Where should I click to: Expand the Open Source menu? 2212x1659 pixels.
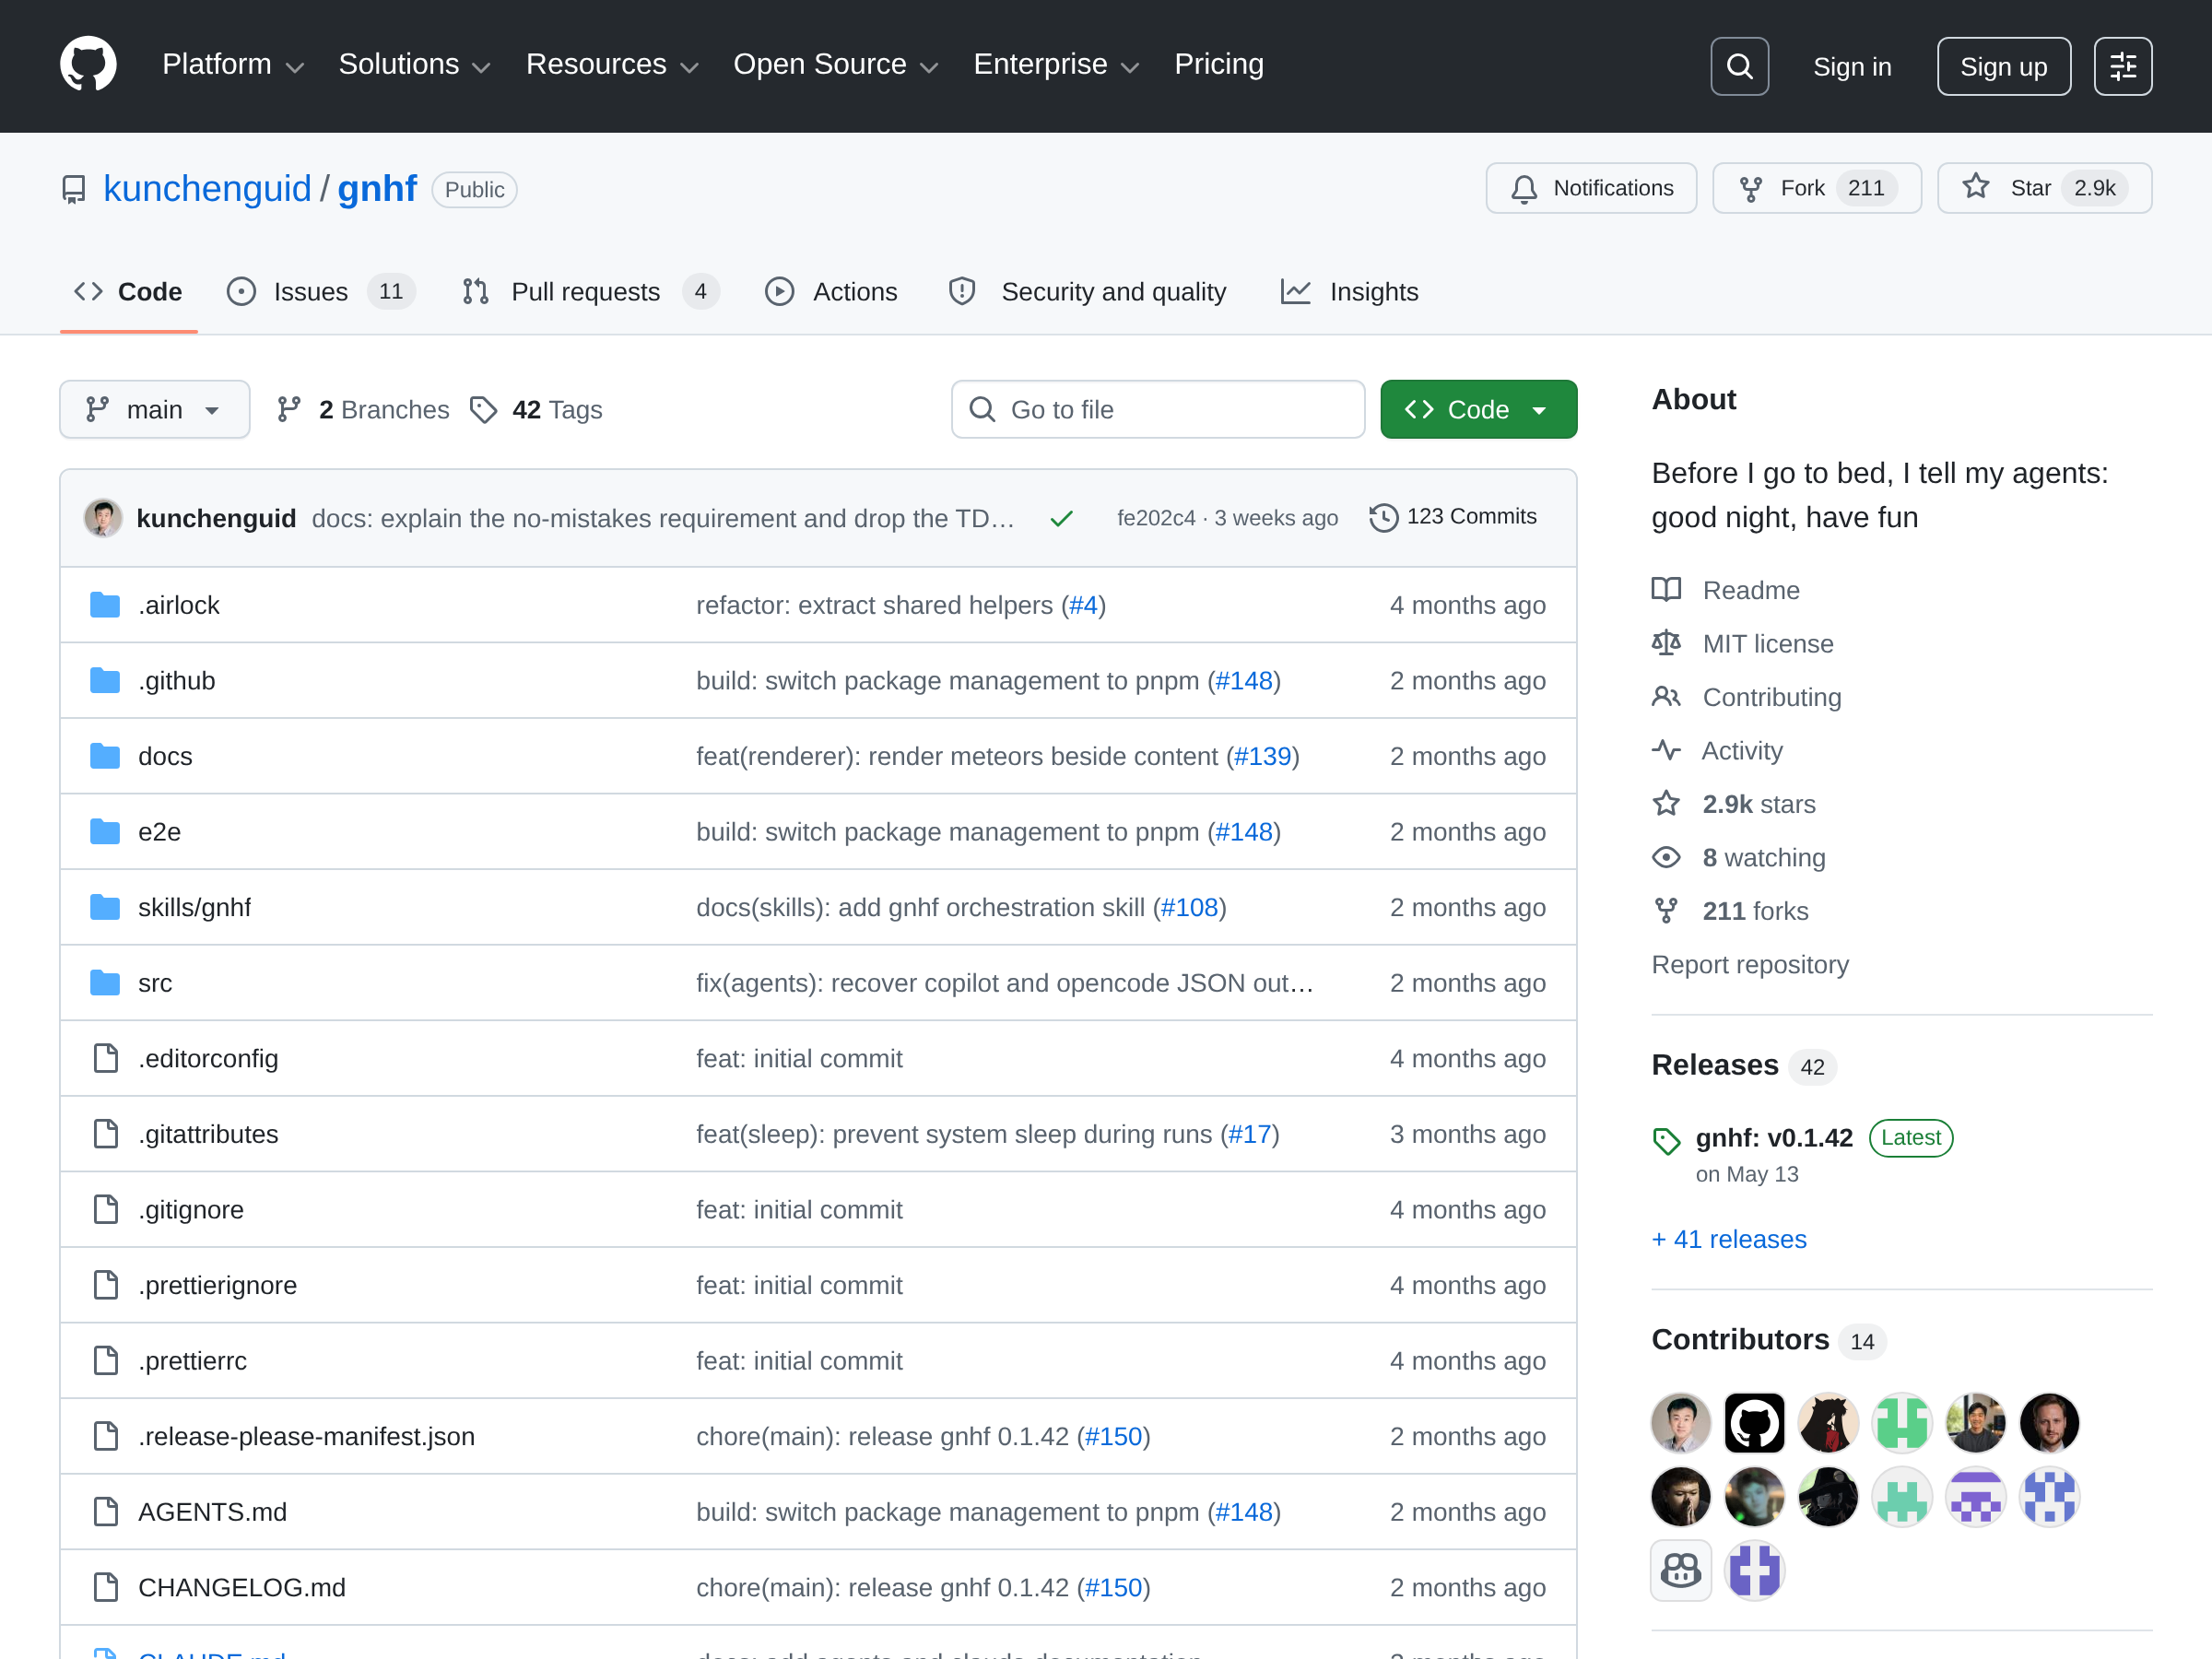point(836,65)
